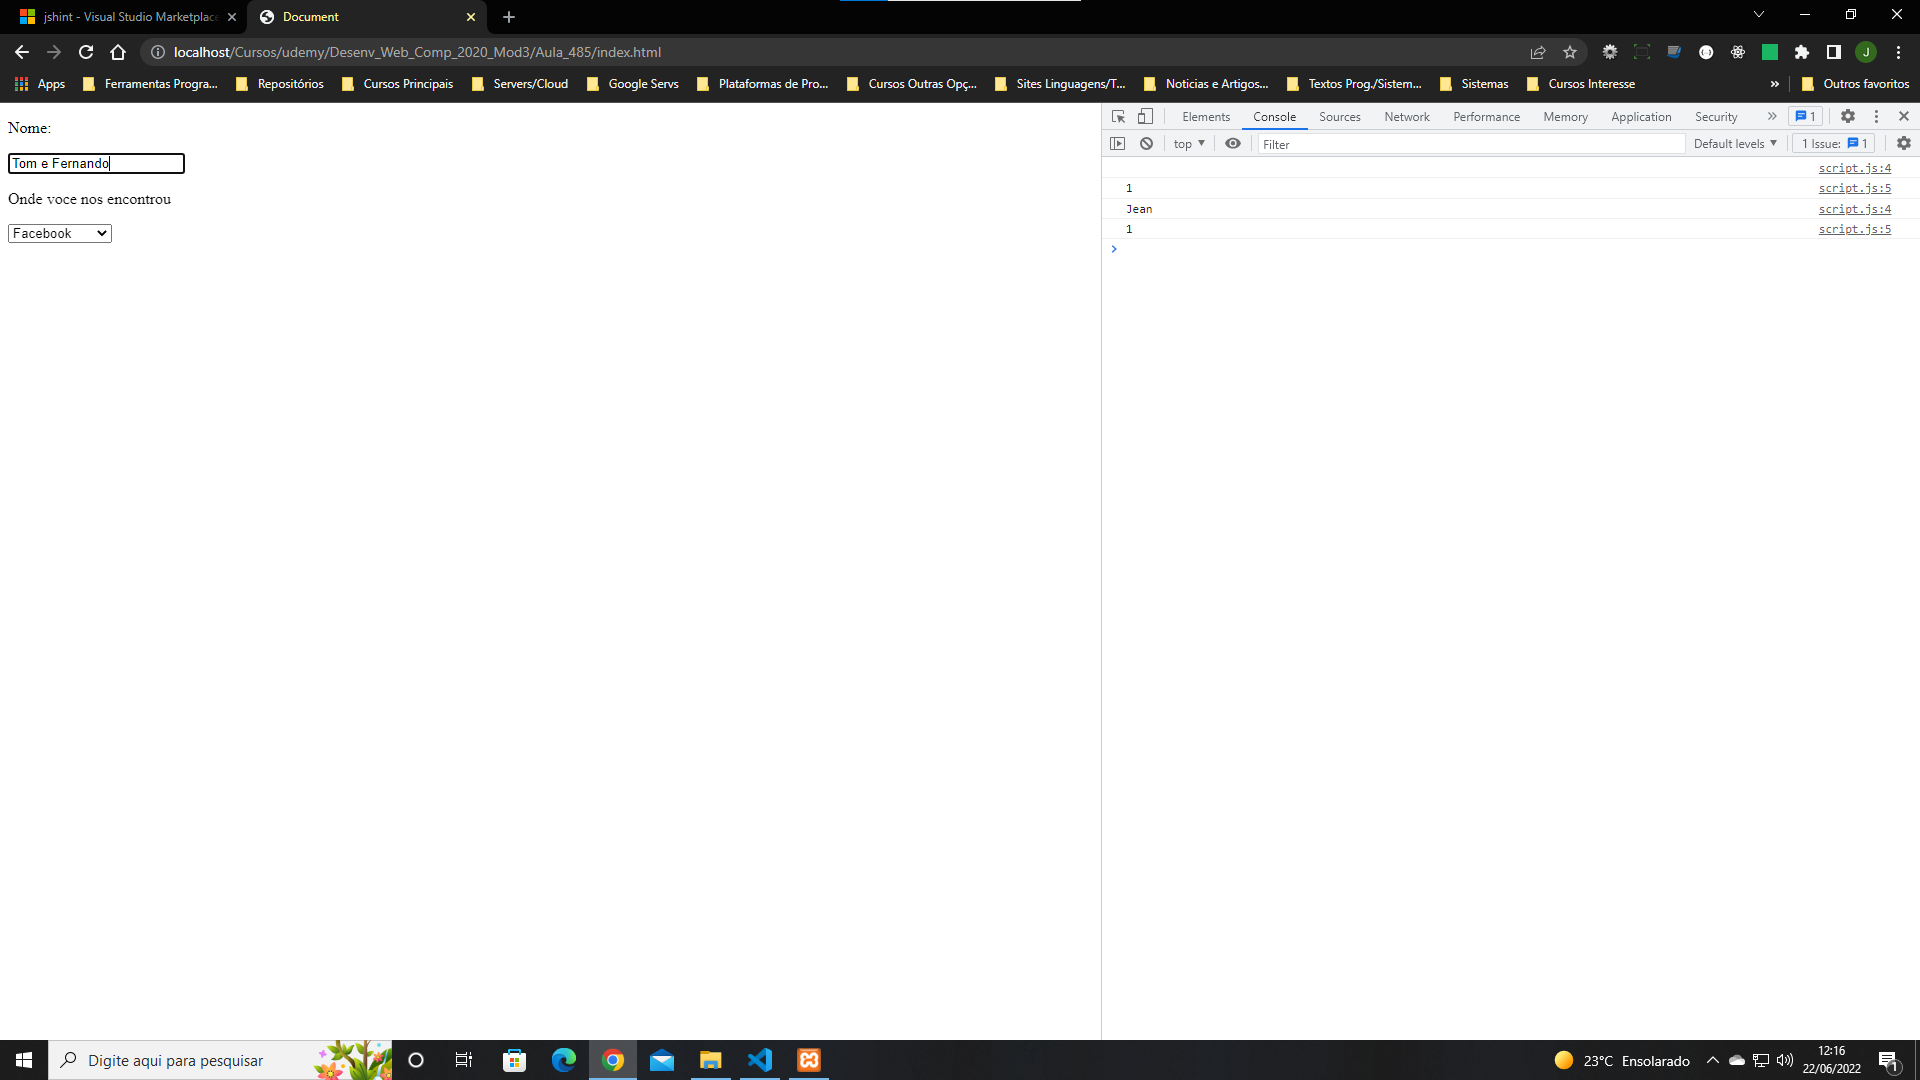The image size is (1920, 1080).
Task: Focus the console Filter field
Action: [1470, 144]
